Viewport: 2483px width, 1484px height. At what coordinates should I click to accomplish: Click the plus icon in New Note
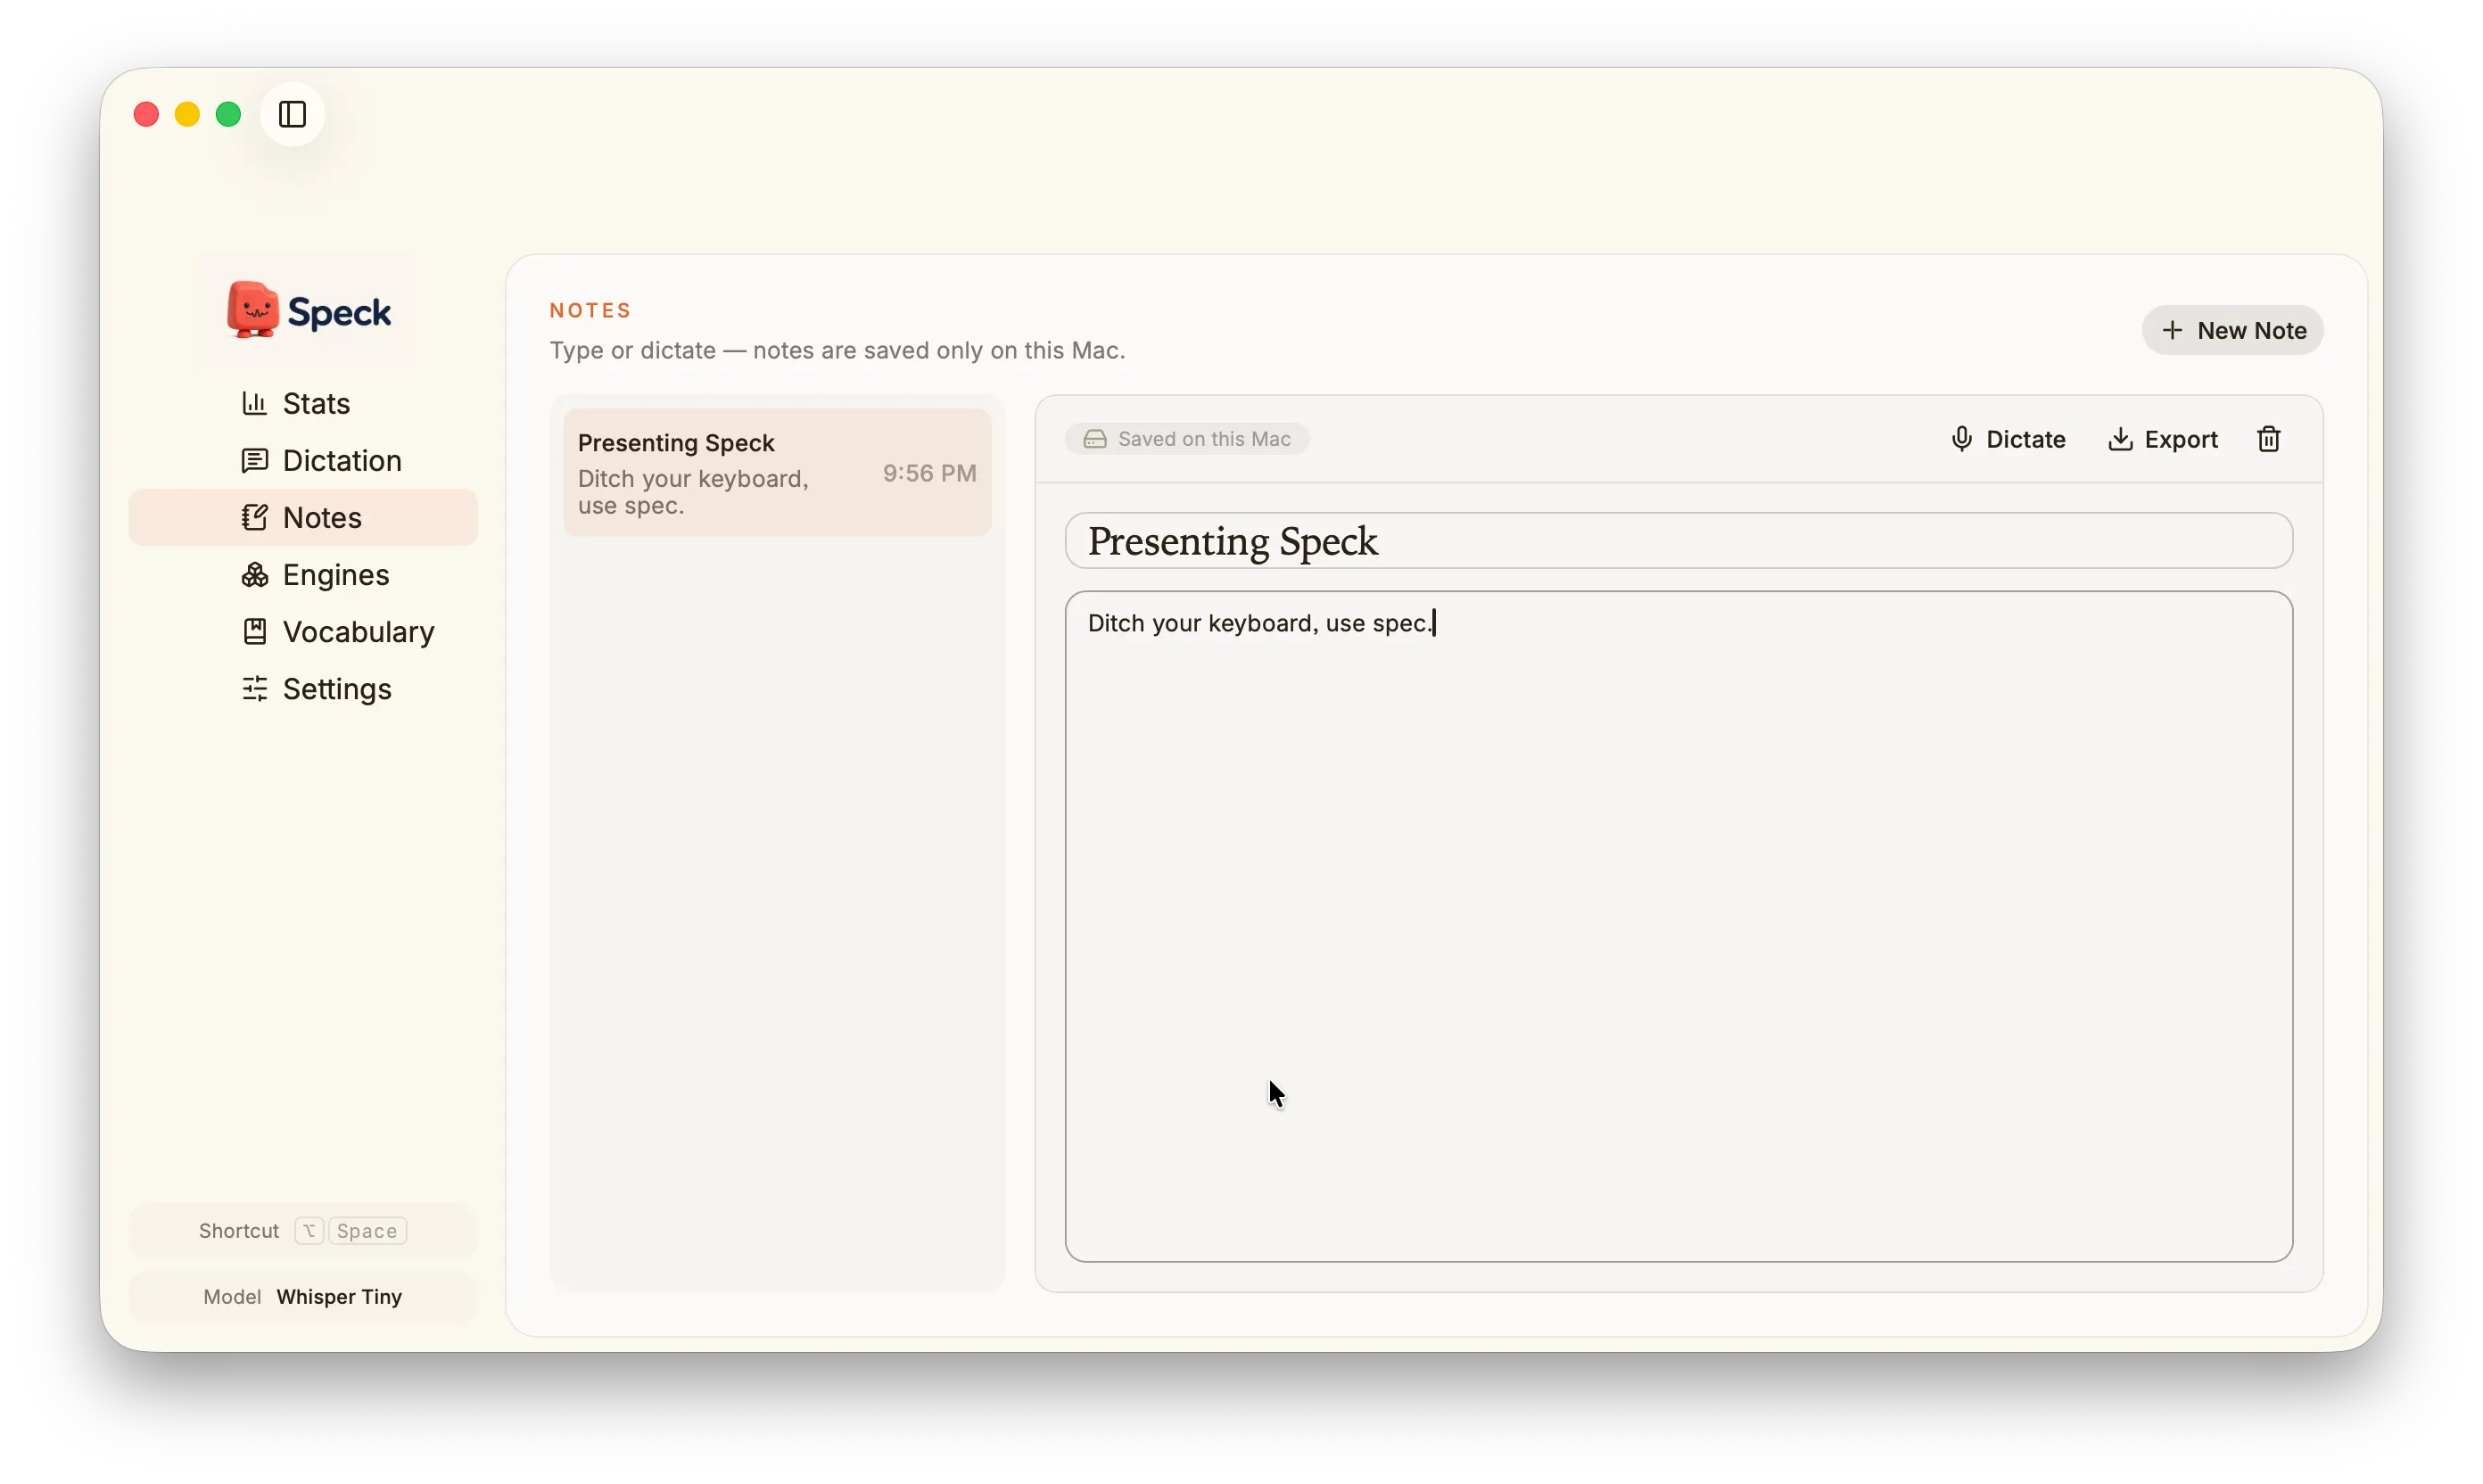coord(2171,330)
